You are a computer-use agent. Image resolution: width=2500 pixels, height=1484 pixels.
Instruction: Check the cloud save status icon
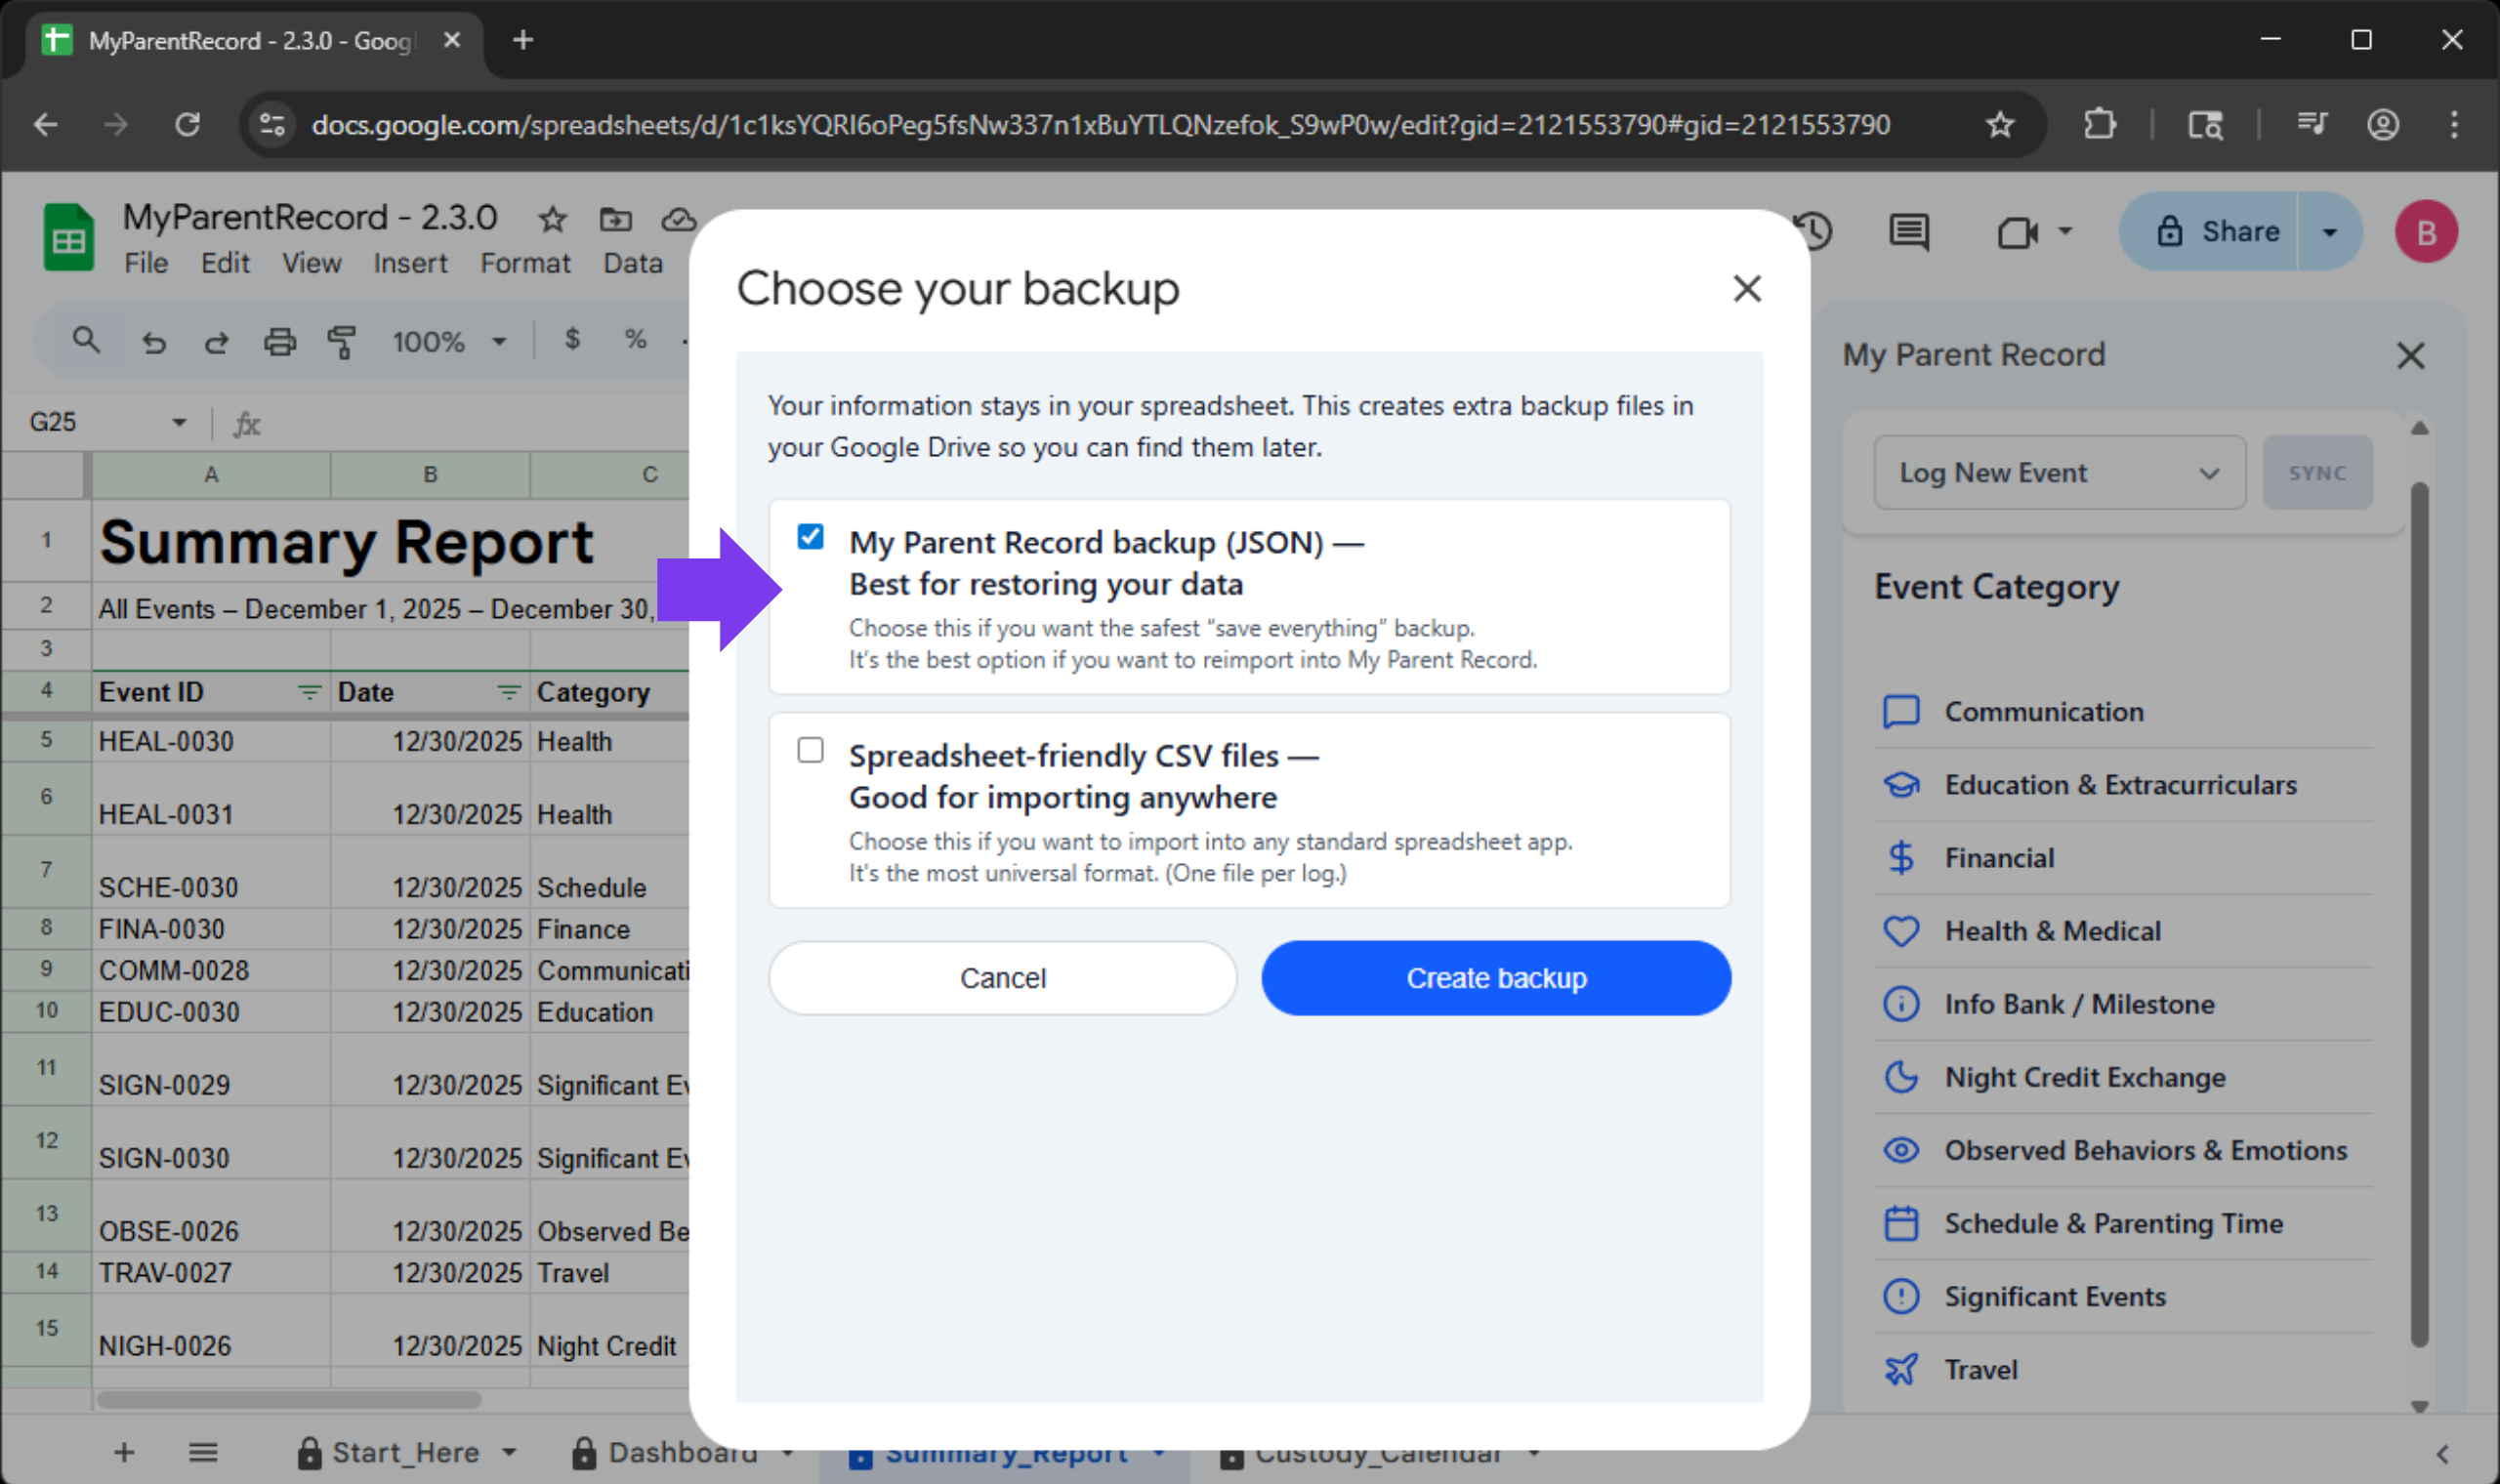[x=679, y=219]
